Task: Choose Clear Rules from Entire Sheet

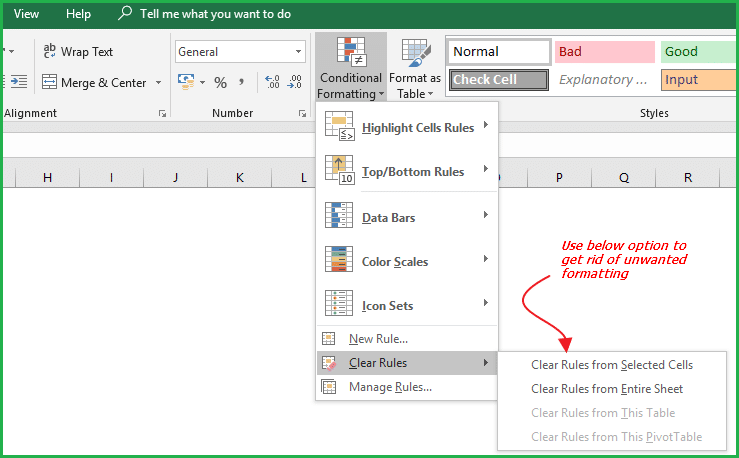Action: click(x=607, y=389)
